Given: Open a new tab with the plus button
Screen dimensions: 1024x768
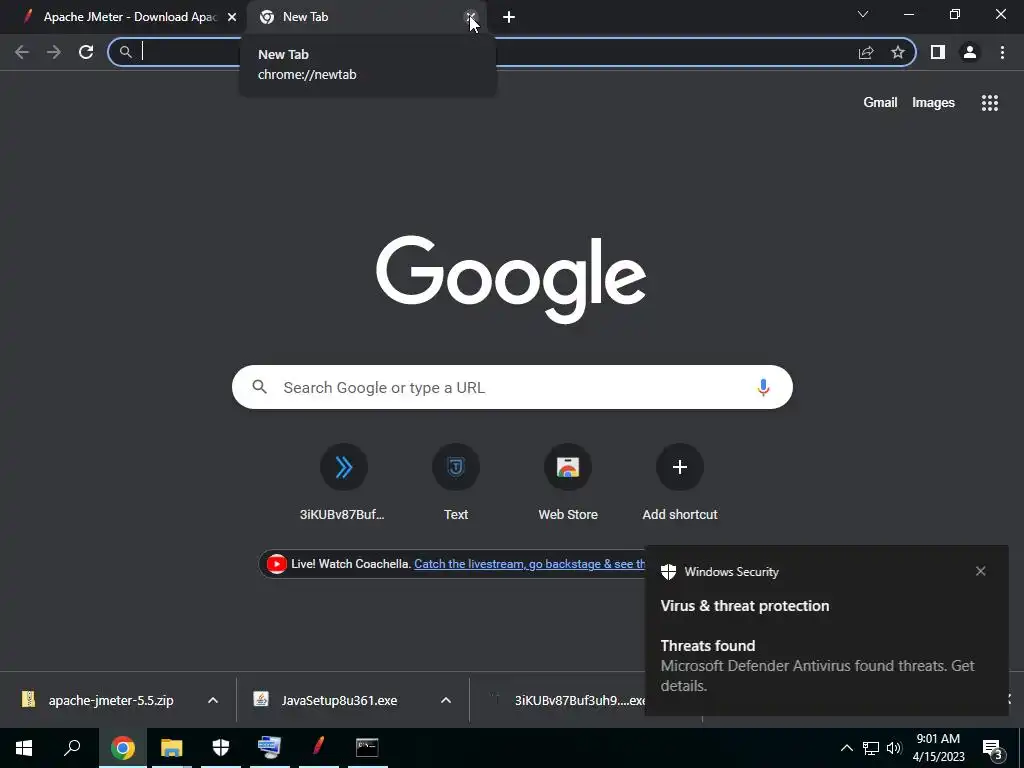Looking at the screenshot, I should [x=509, y=18].
